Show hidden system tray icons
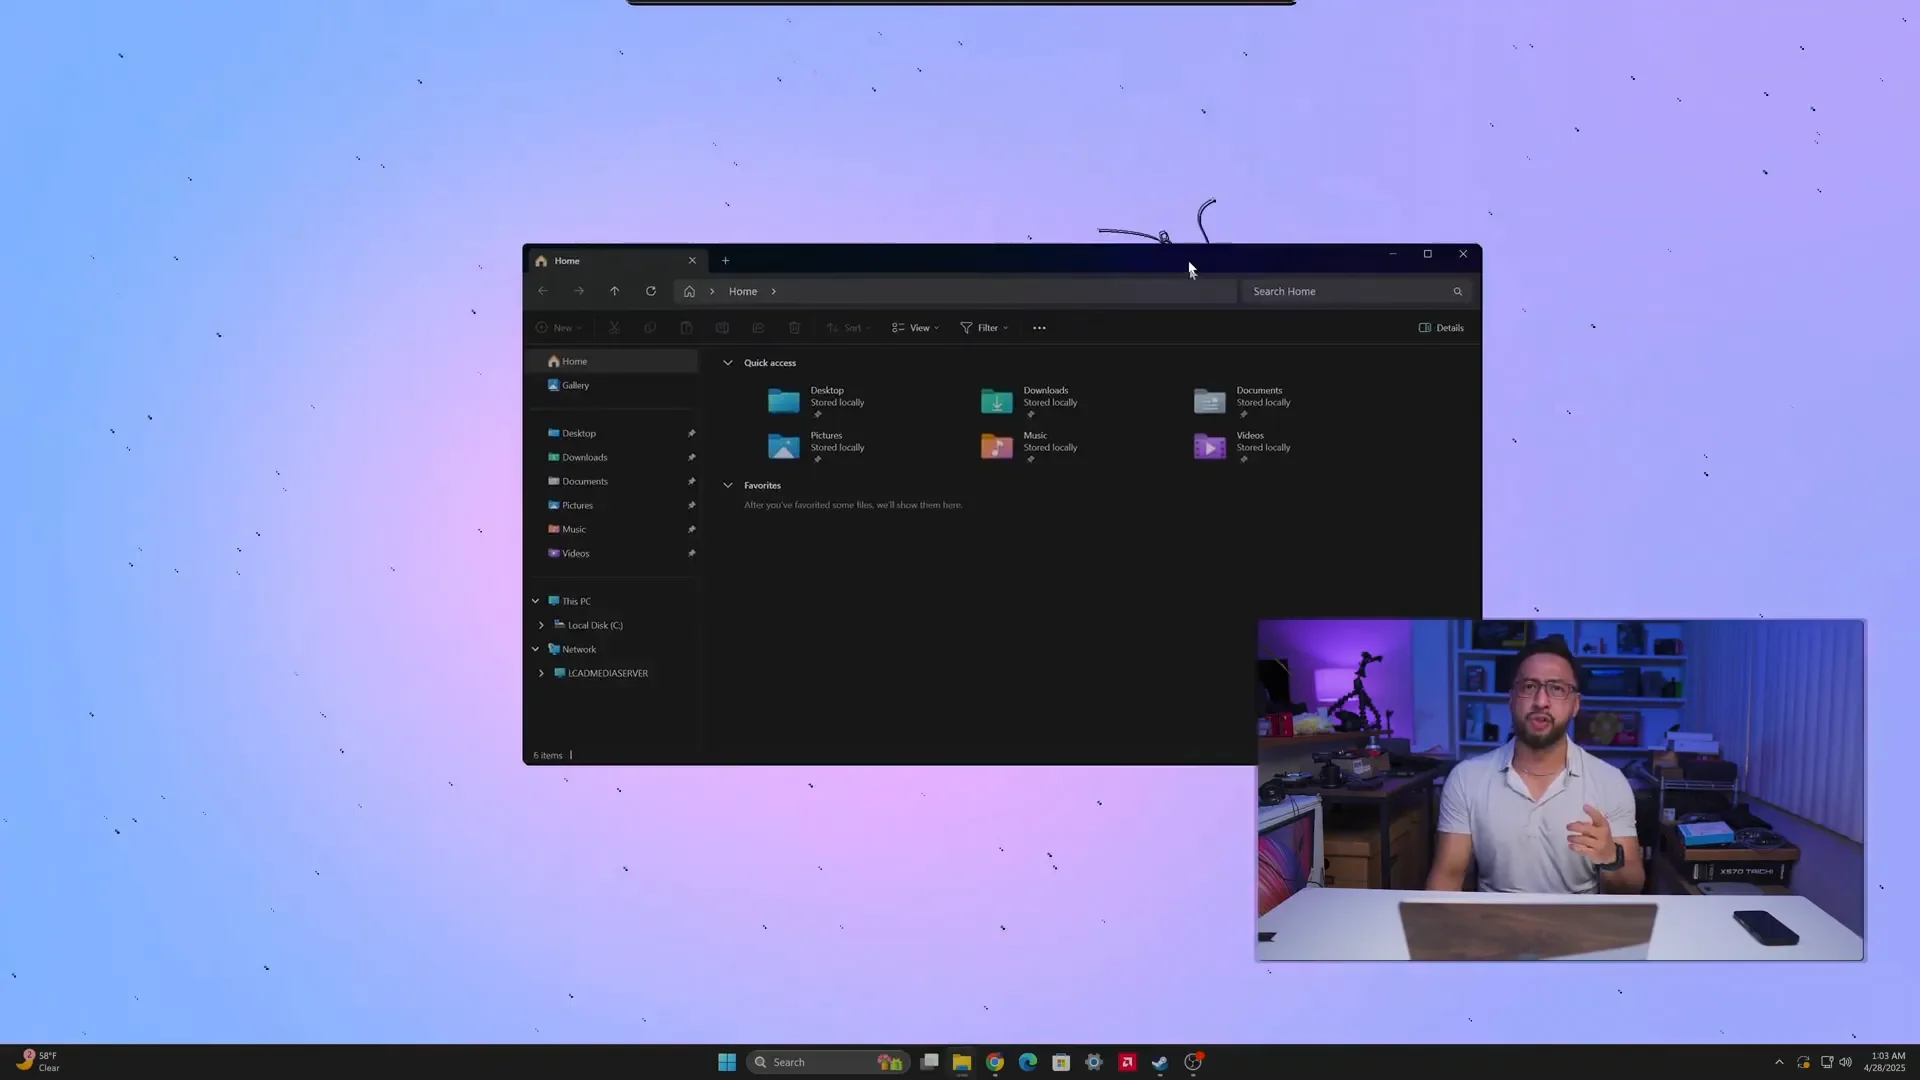This screenshot has height=1080, width=1920. tap(1779, 1062)
